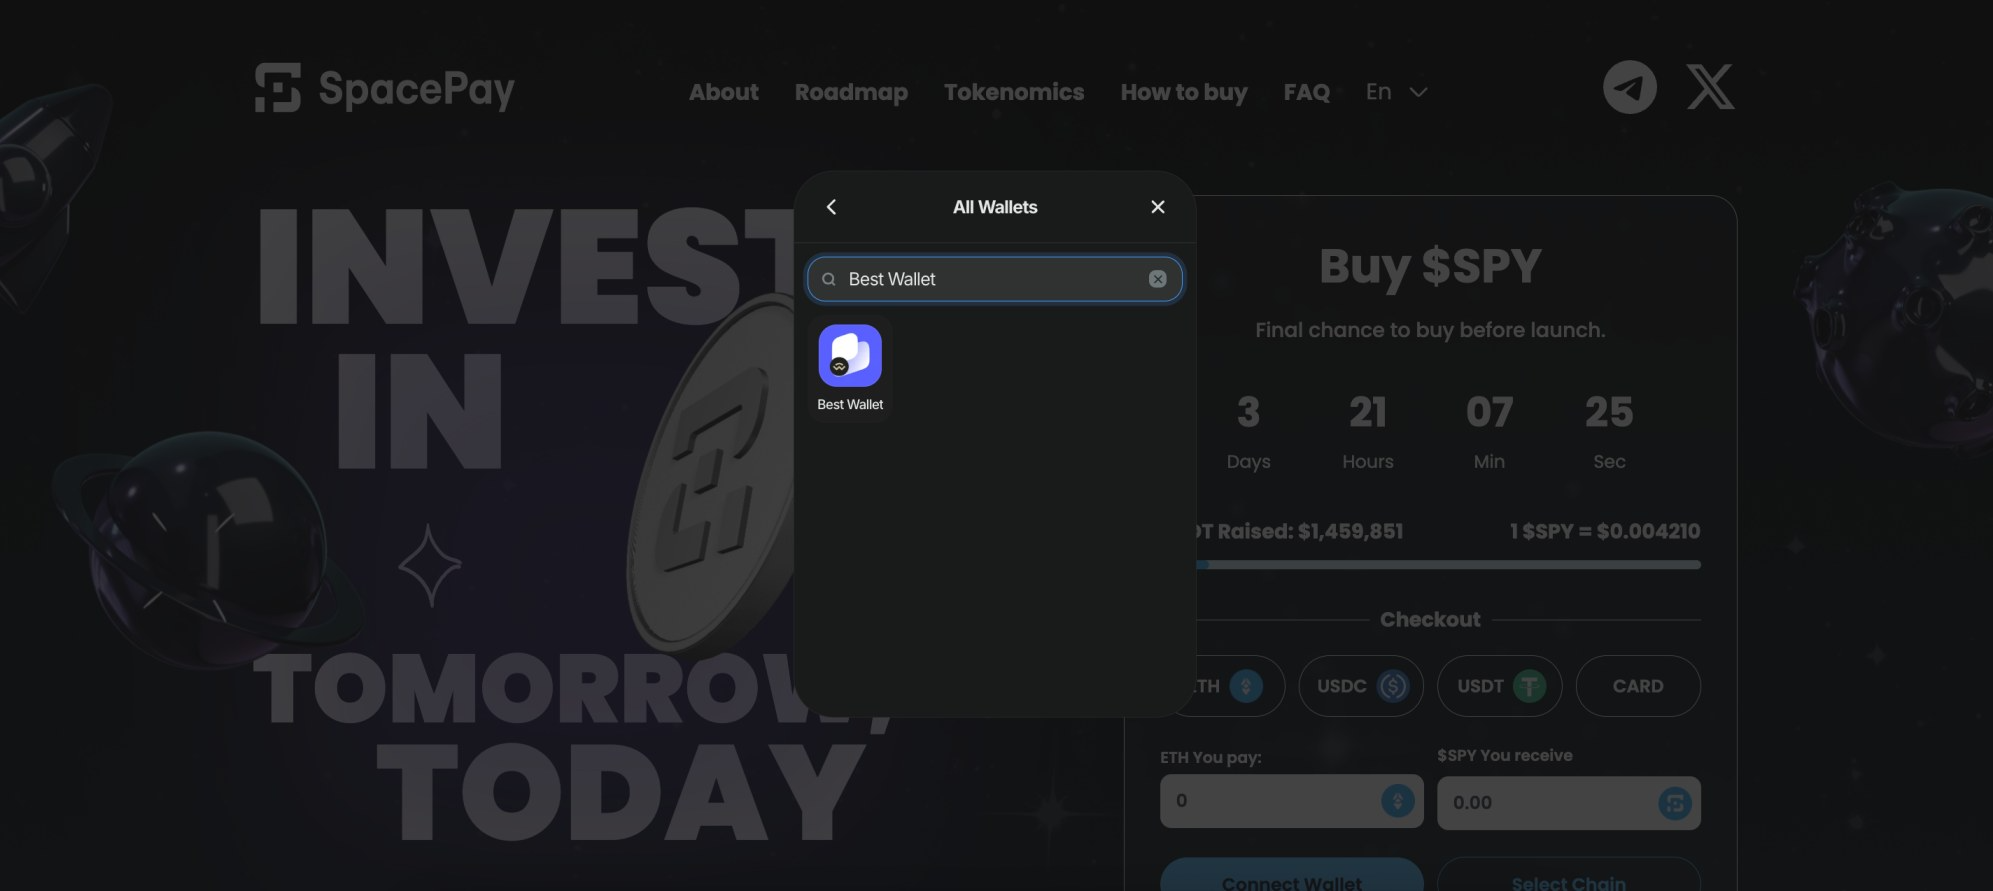This screenshot has height=891, width=1993.
Task: Click the presale raised progress bar
Action: (x=1449, y=565)
